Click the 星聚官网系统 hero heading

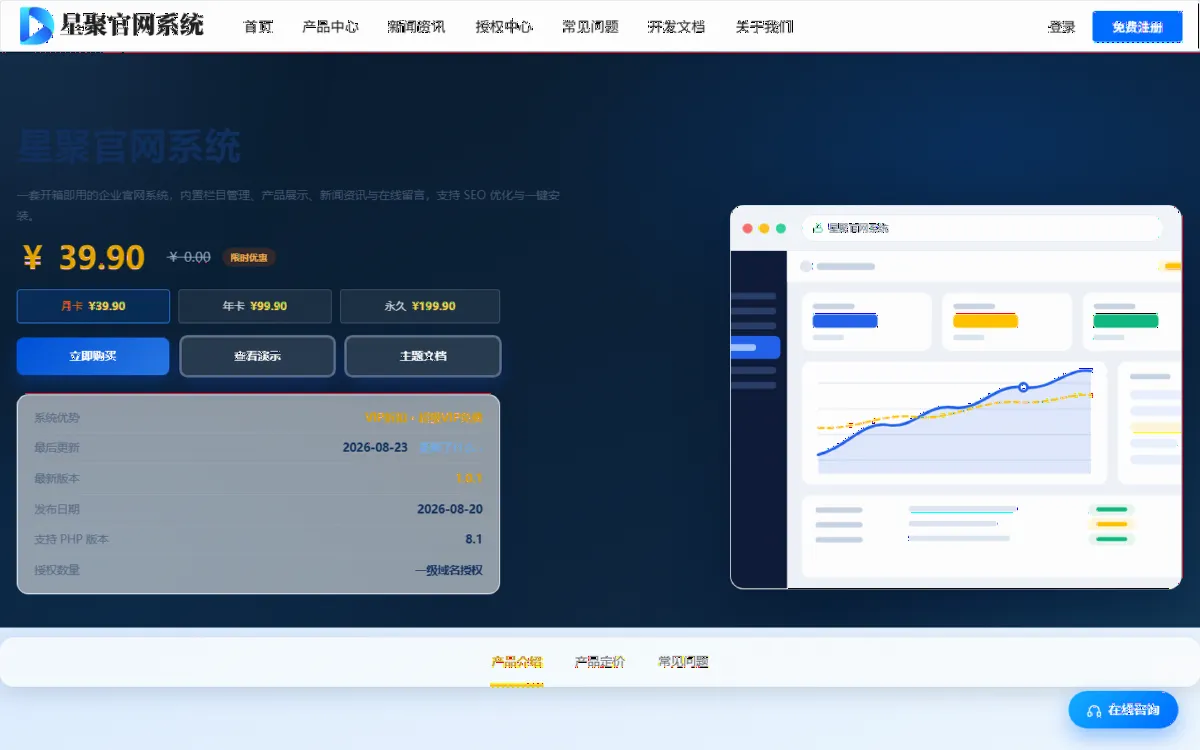tap(129, 147)
